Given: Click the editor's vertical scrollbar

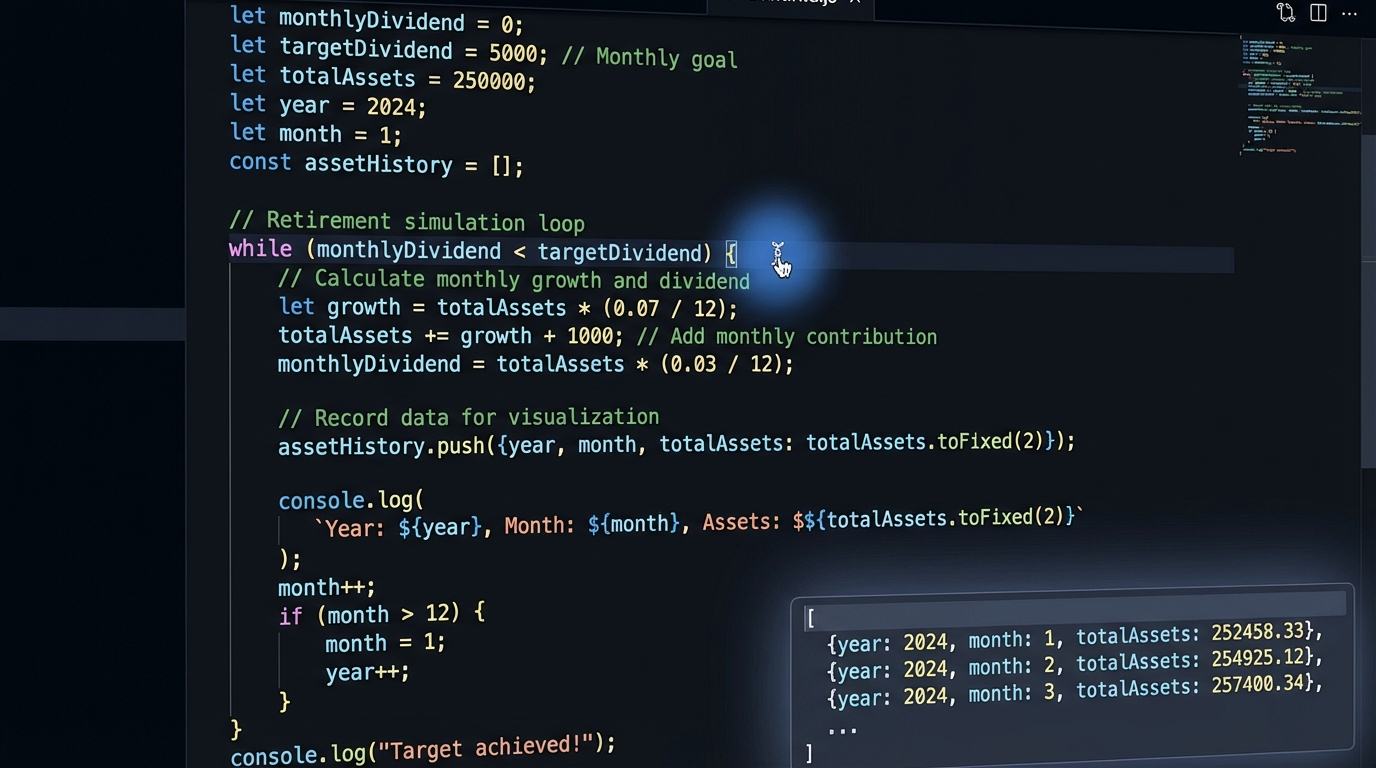Looking at the screenshot, I should (x=1368, y=300).
